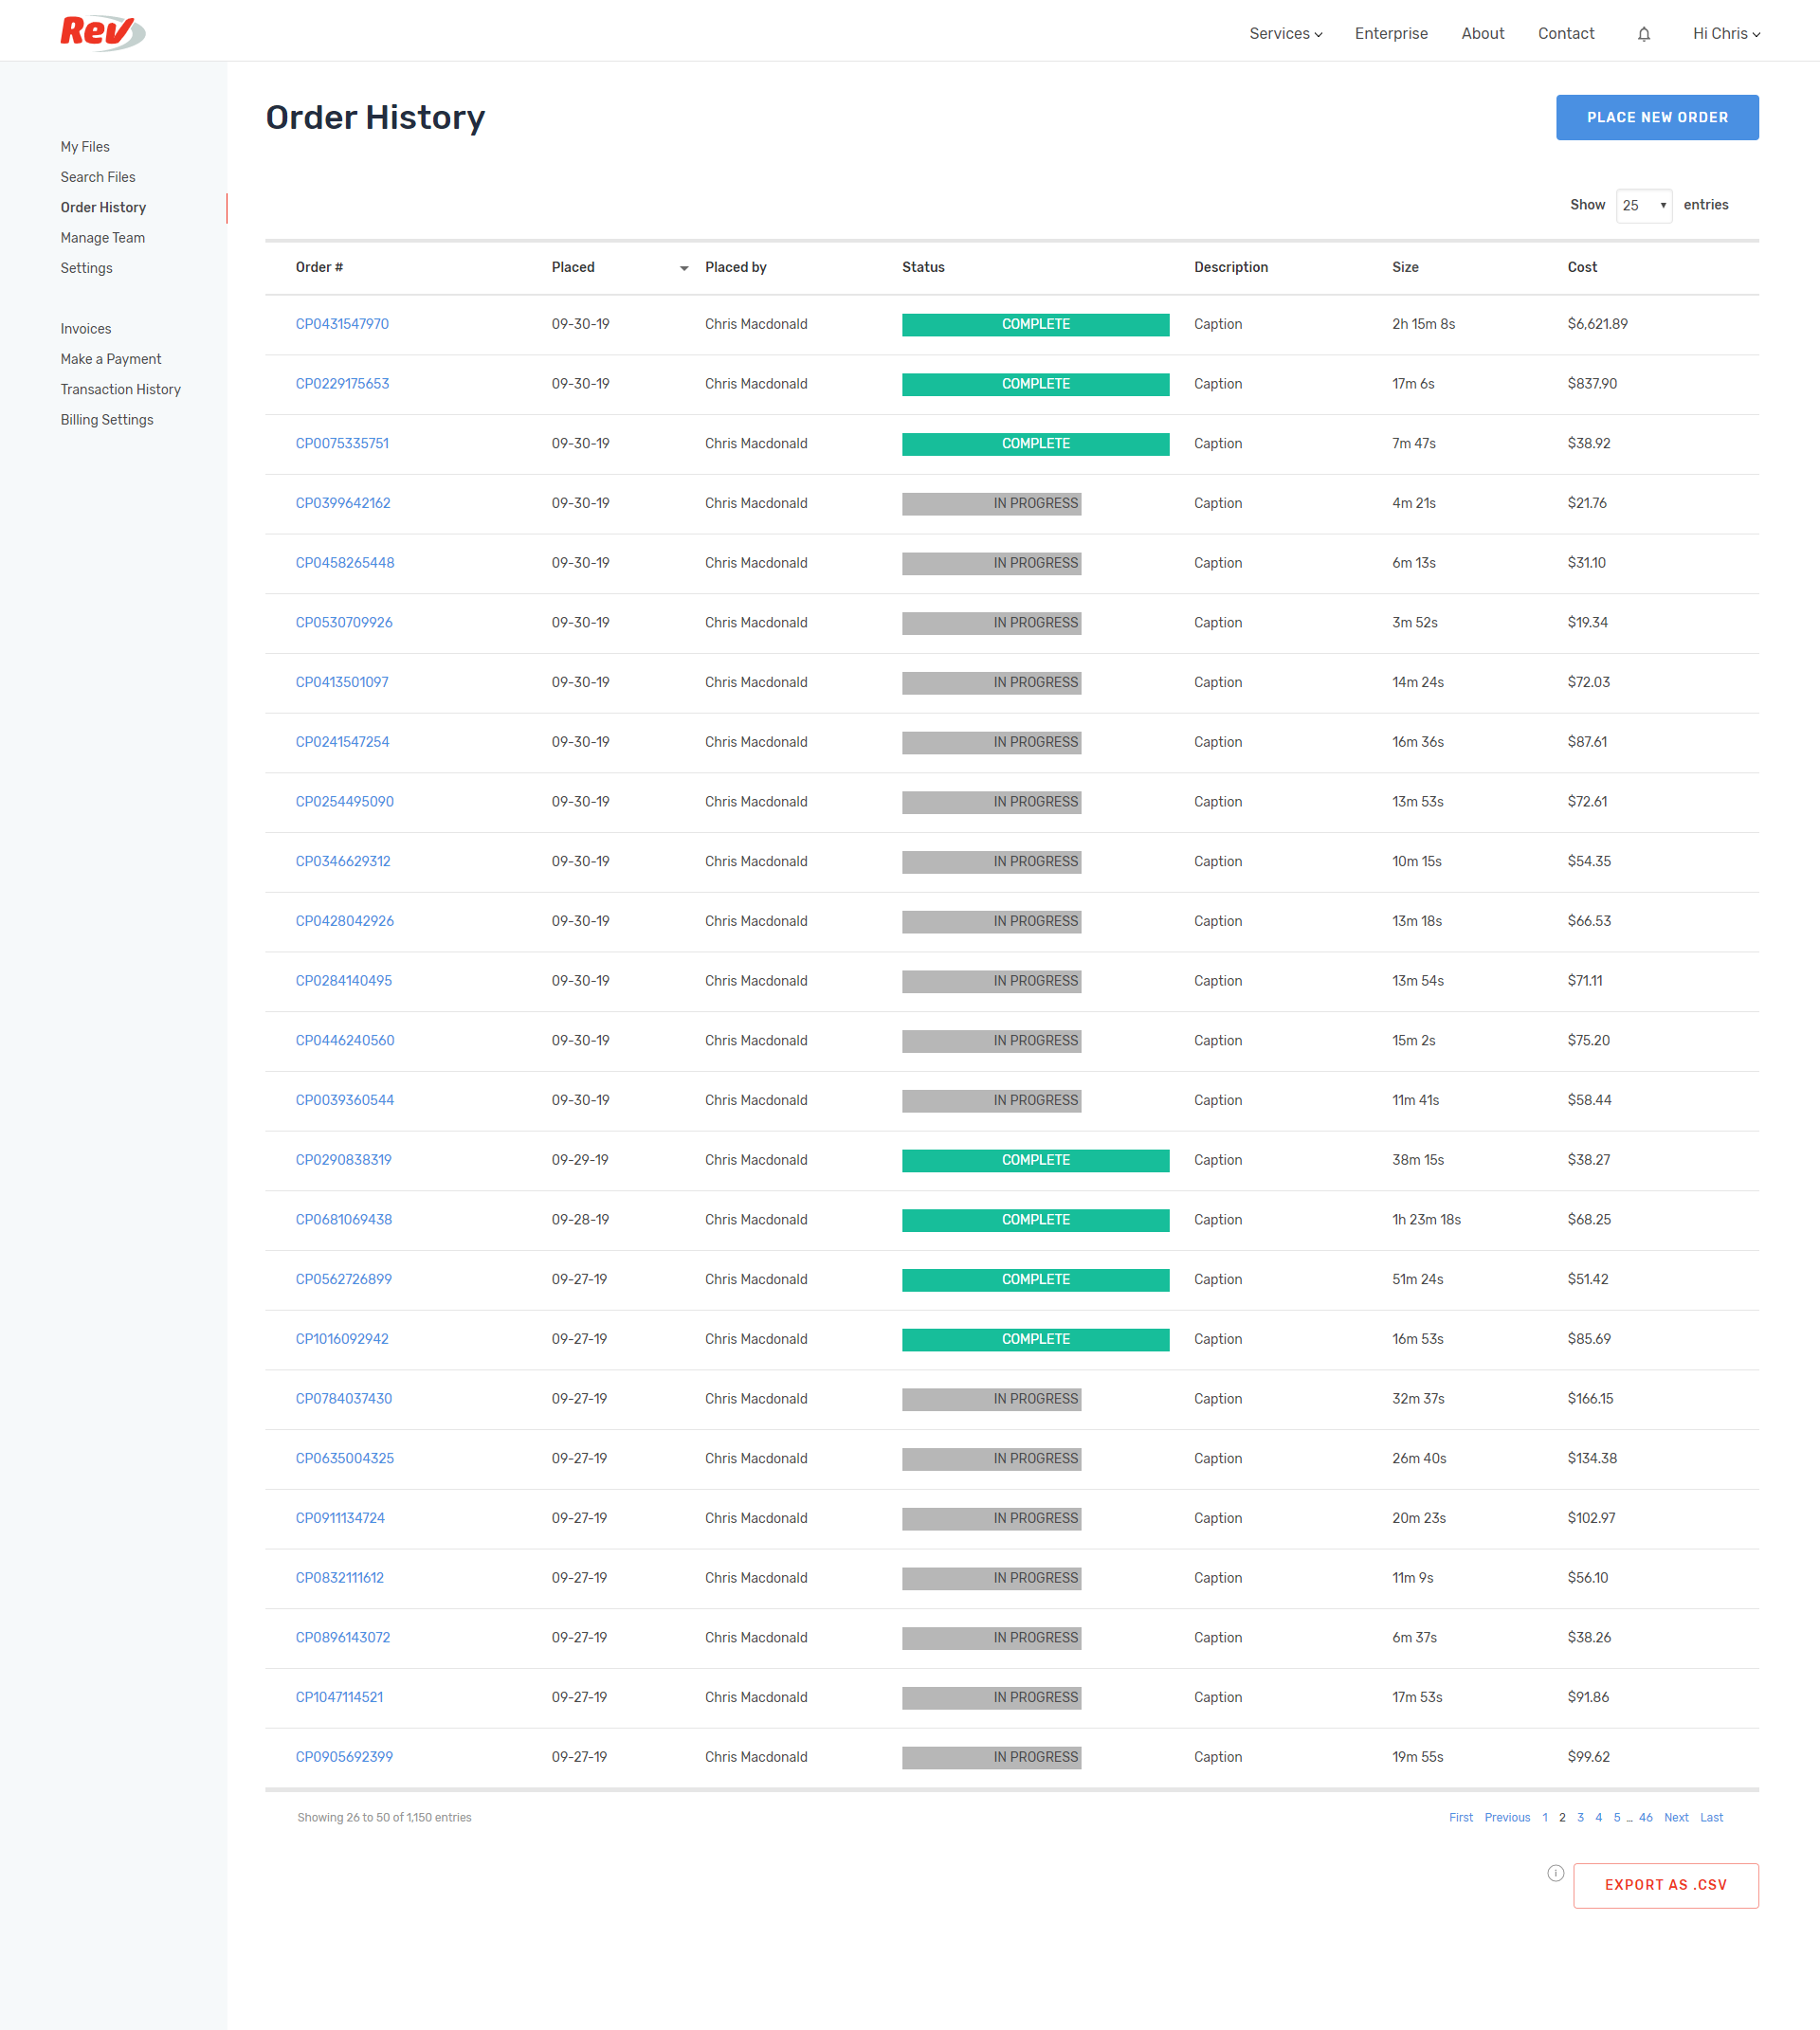Open the About menu item
The image size is (1820, 2030).
(x=1482, y=34)
